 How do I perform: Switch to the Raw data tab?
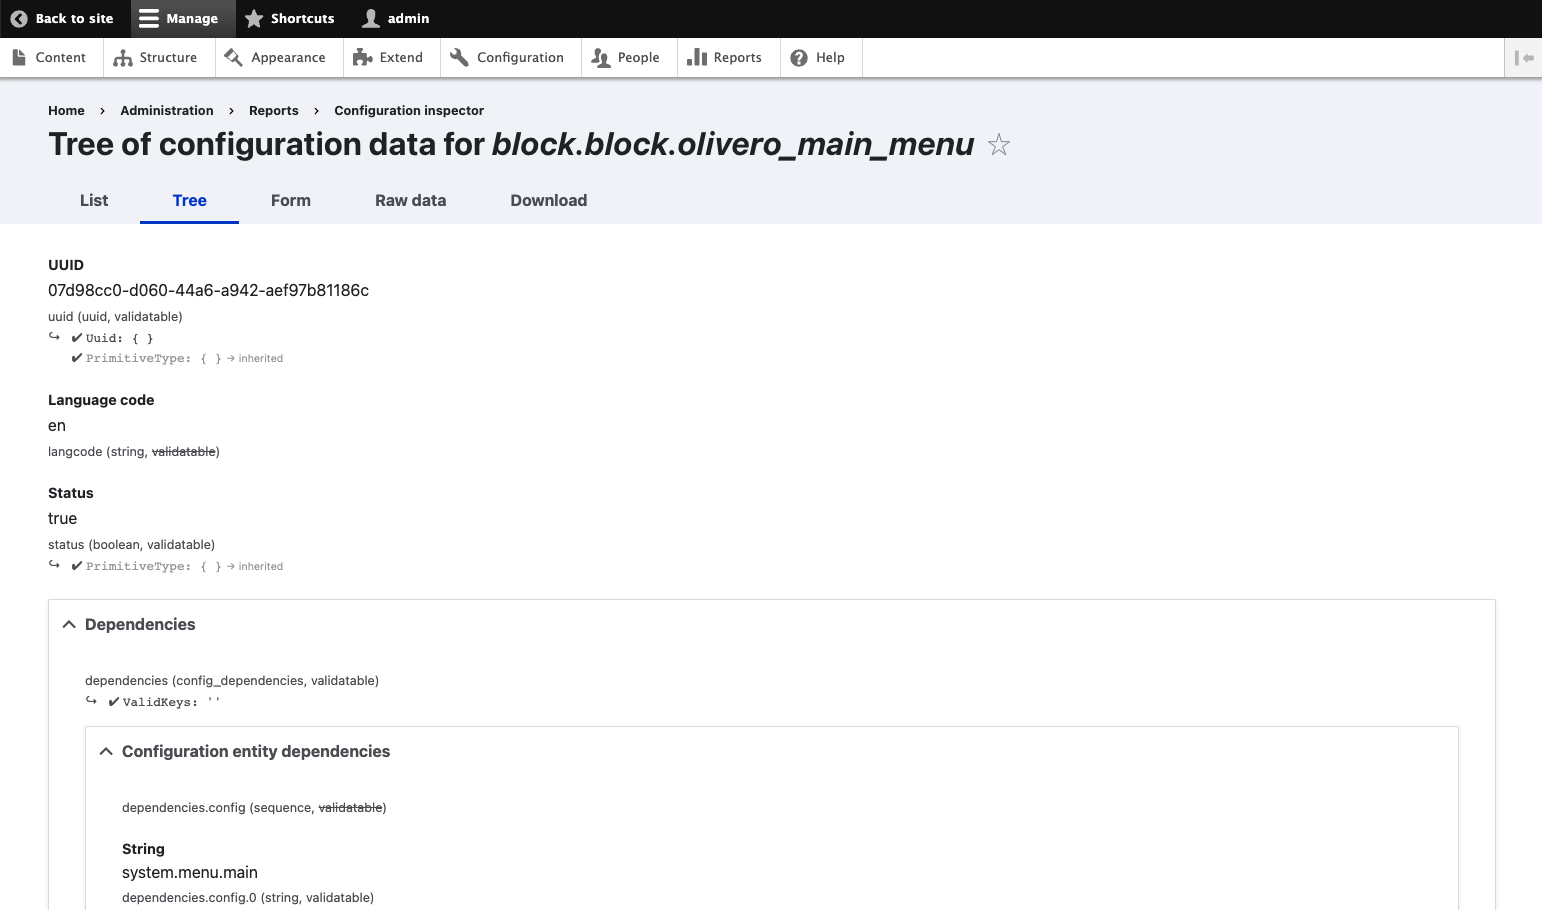[x=410, y=200]
